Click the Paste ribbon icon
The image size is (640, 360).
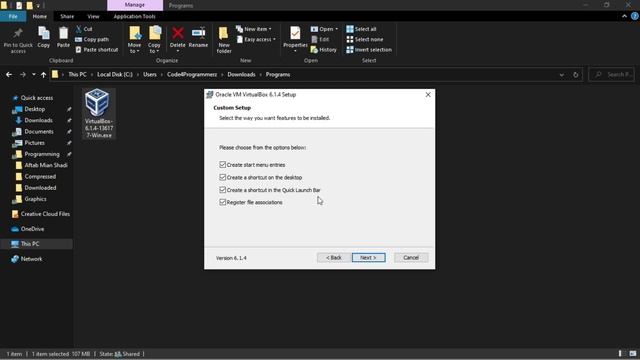point(63,38)
